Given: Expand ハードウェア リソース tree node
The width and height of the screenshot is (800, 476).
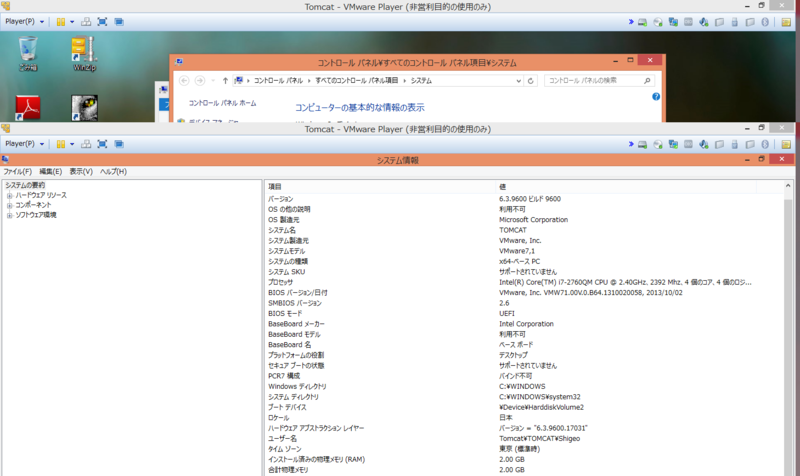Looking at the screenshot, I should click(x=10, y=196).
